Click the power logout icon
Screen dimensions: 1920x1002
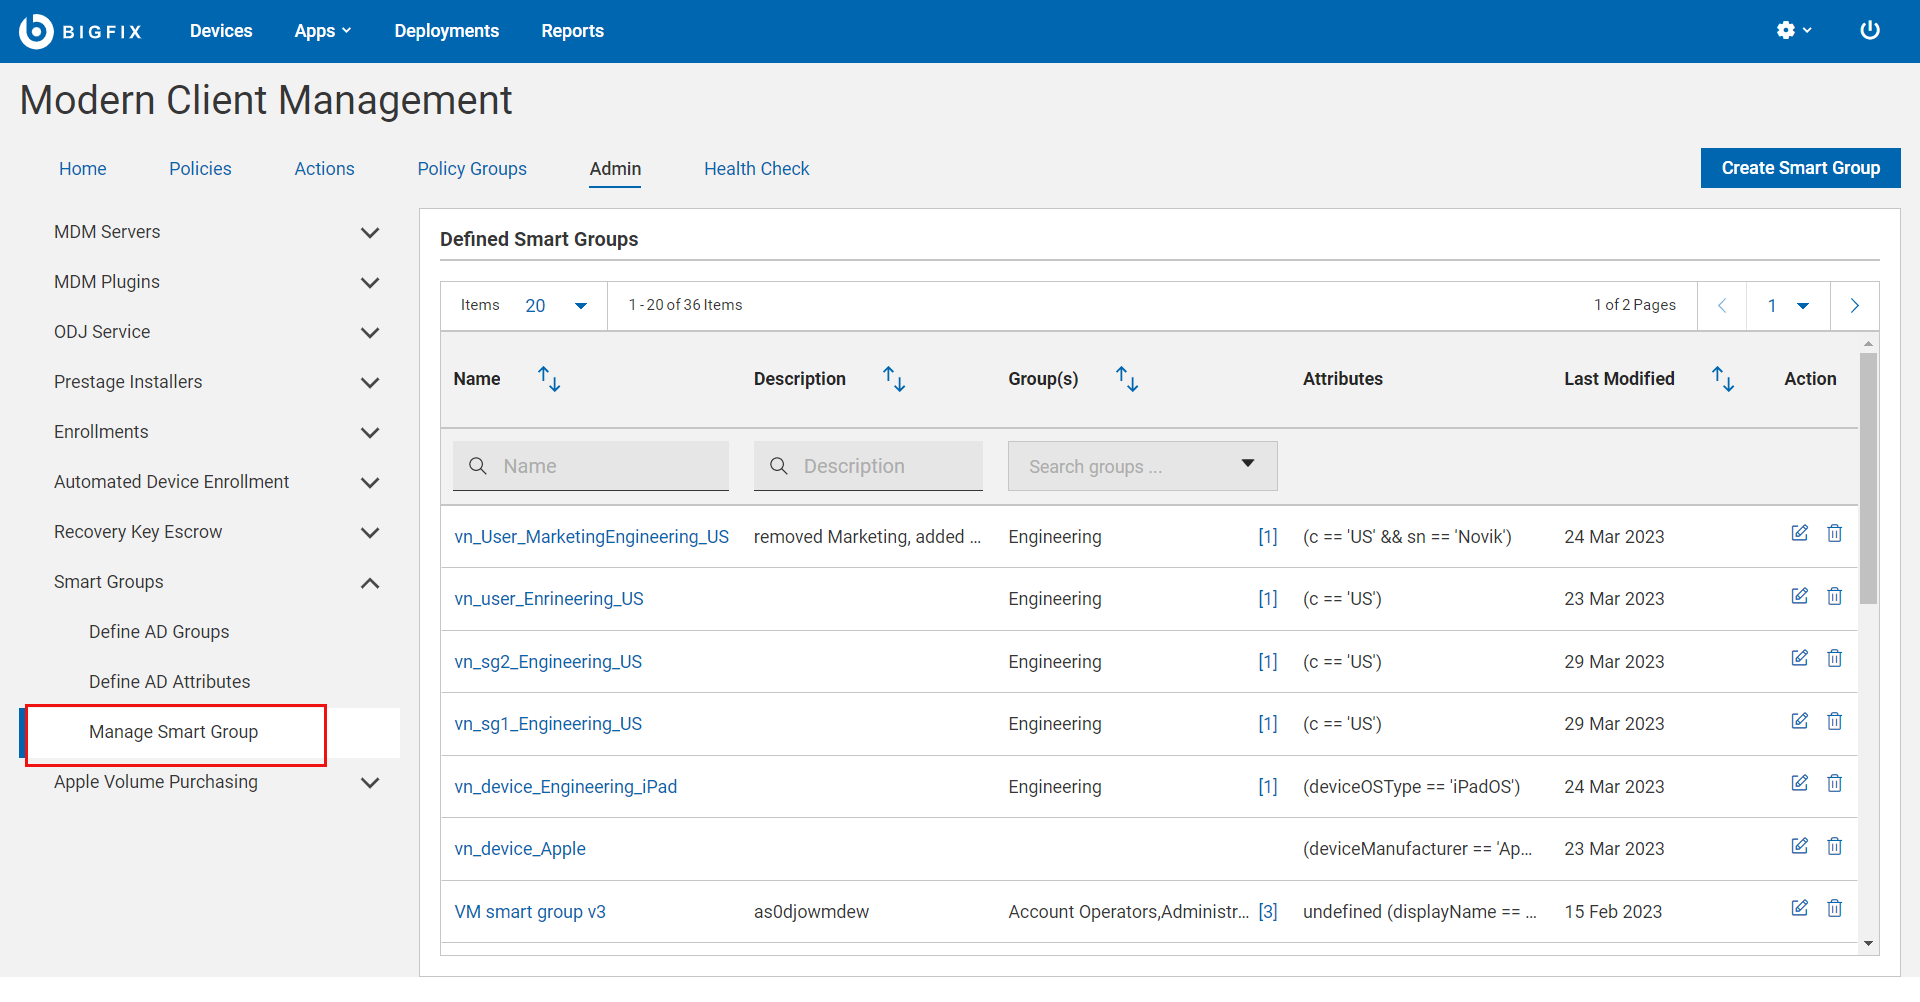coord(1869,30)
